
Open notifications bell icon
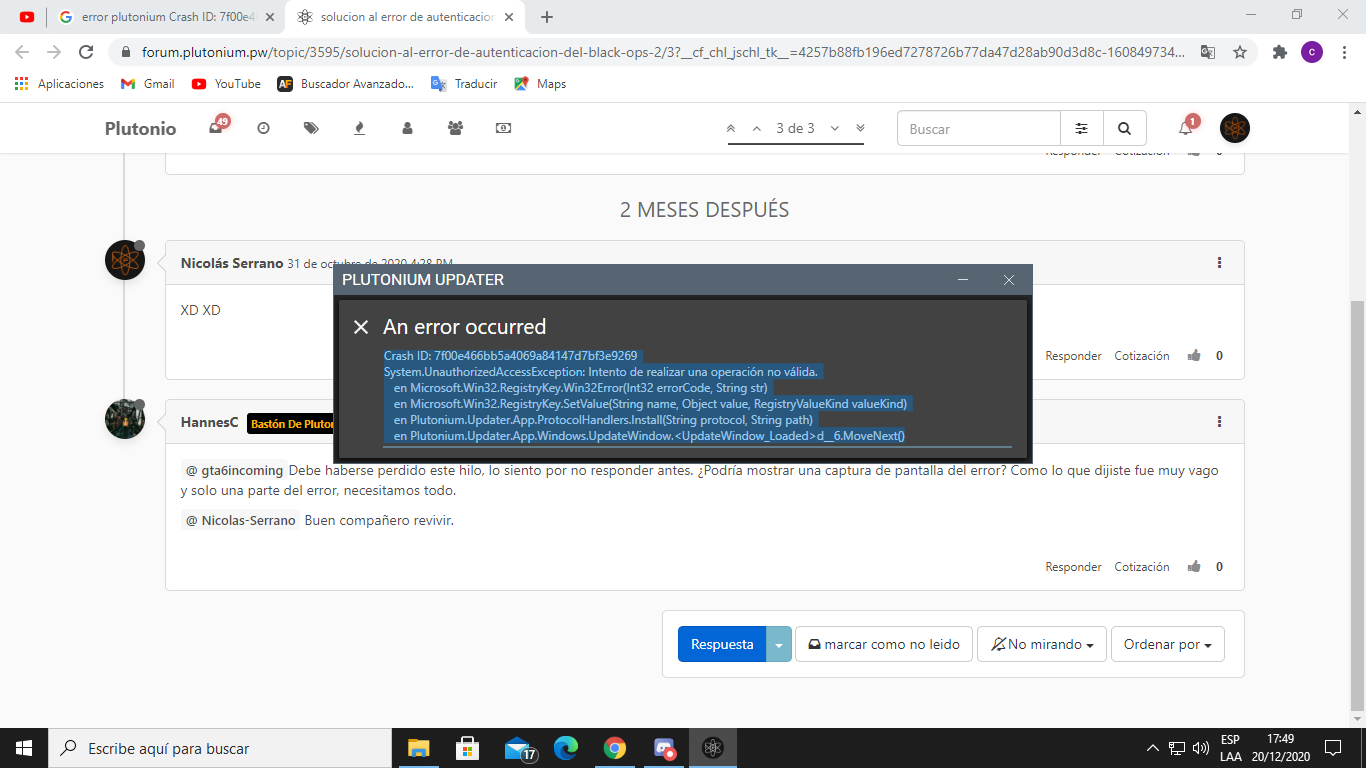coord(1186,127)
